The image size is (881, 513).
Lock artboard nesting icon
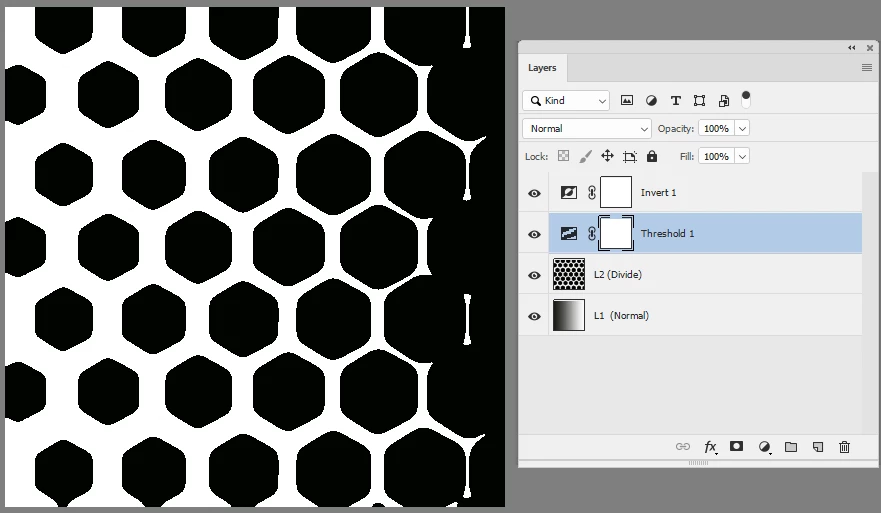[629, 156]
